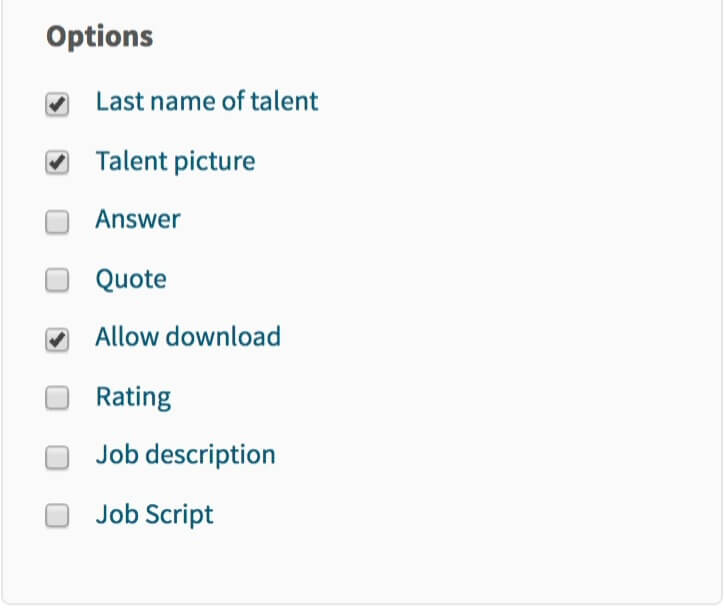Turn off the Allow download checkbox
This screenshot has height=608, width=725.
57,340
